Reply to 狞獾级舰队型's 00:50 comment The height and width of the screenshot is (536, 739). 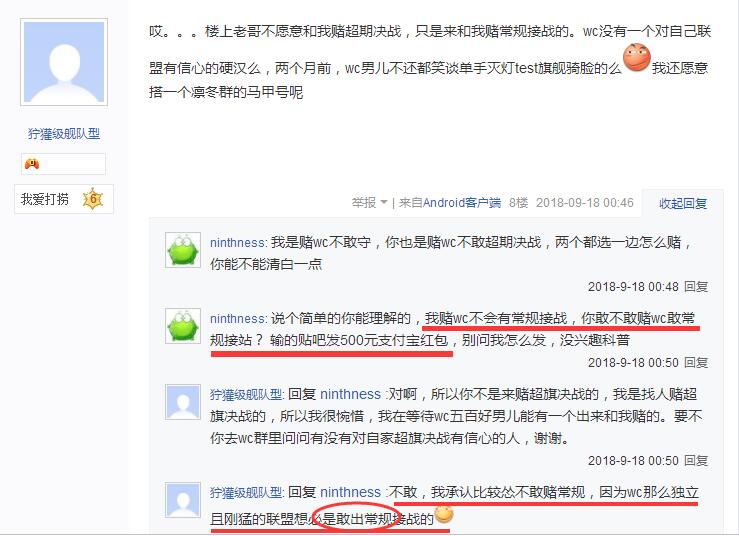[x=696, y=461]
